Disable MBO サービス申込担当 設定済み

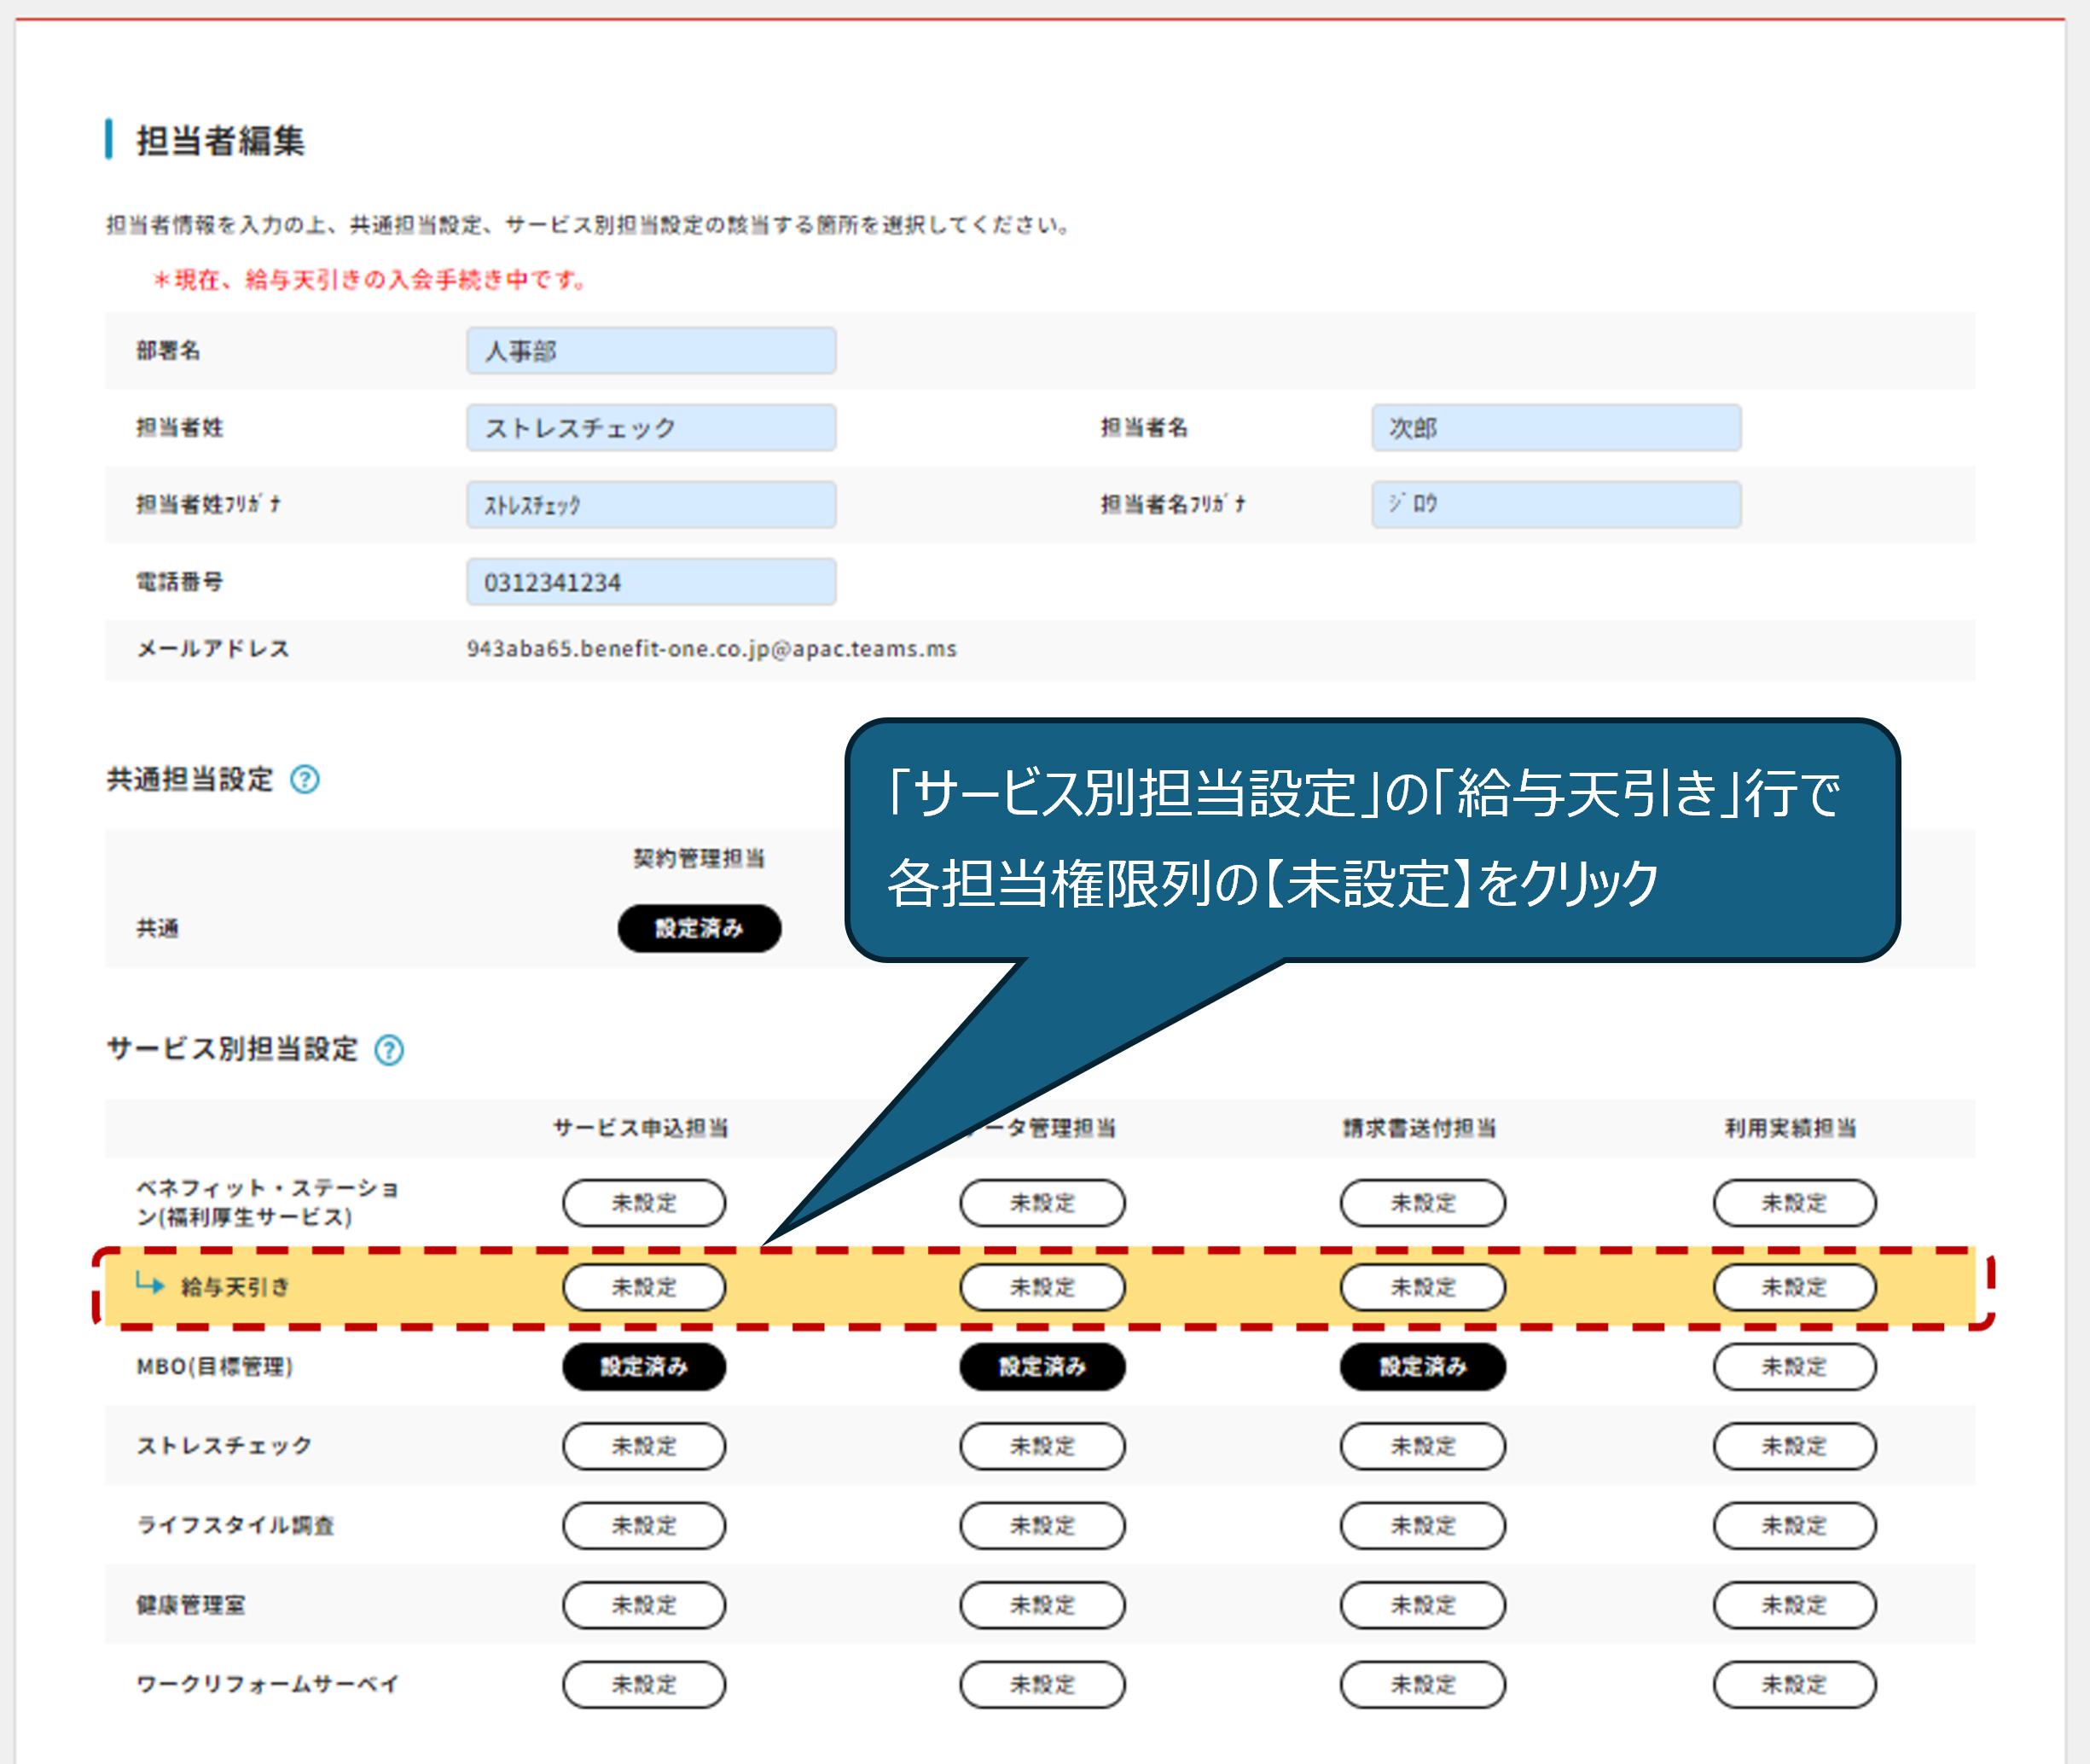[644, 1366]
